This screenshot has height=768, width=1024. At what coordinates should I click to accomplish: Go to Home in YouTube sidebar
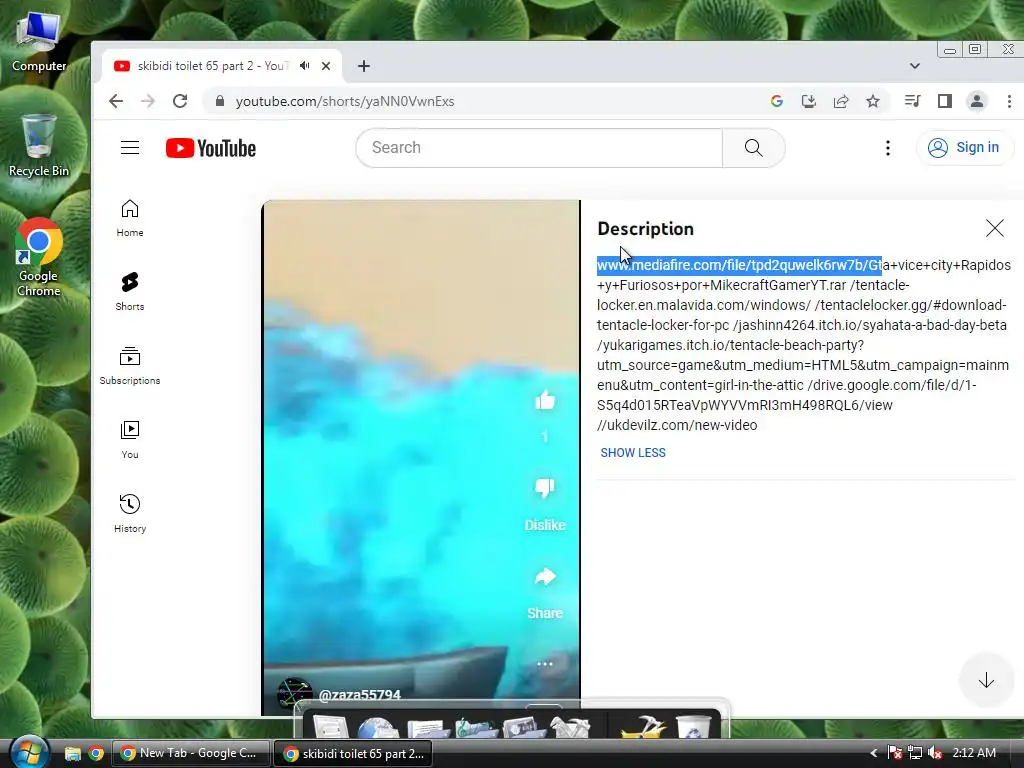pos(130,218)
